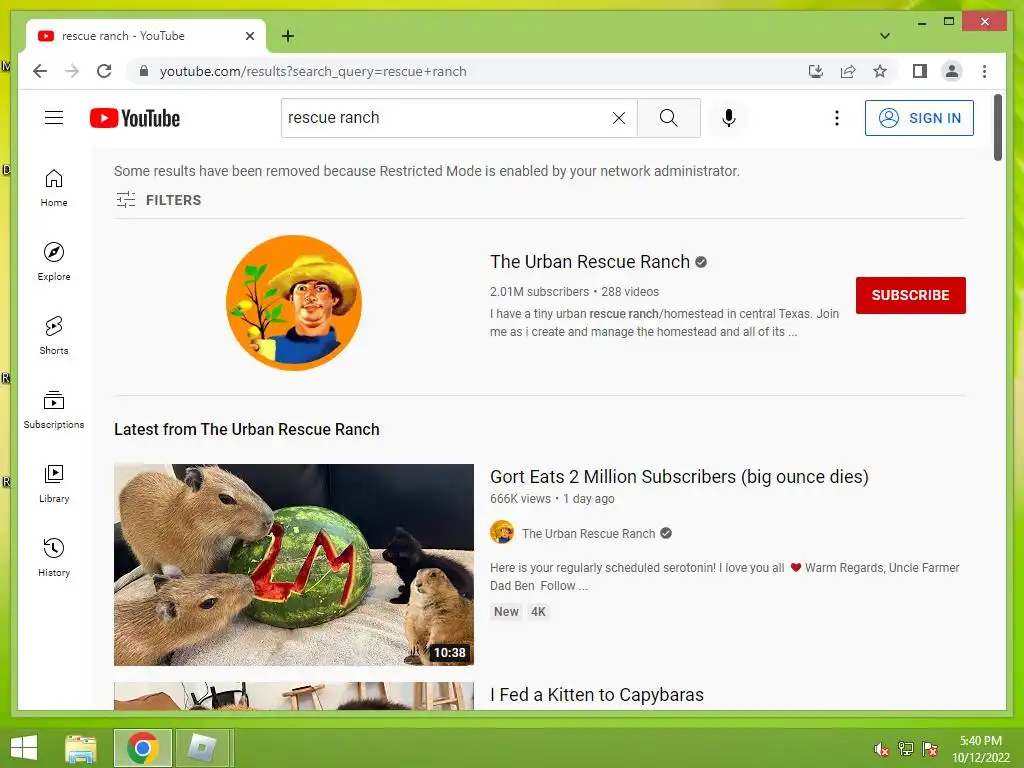The image size is (1024, 768).
Task: Open Subscriptions in the sidebar
Action: point(54,409)
